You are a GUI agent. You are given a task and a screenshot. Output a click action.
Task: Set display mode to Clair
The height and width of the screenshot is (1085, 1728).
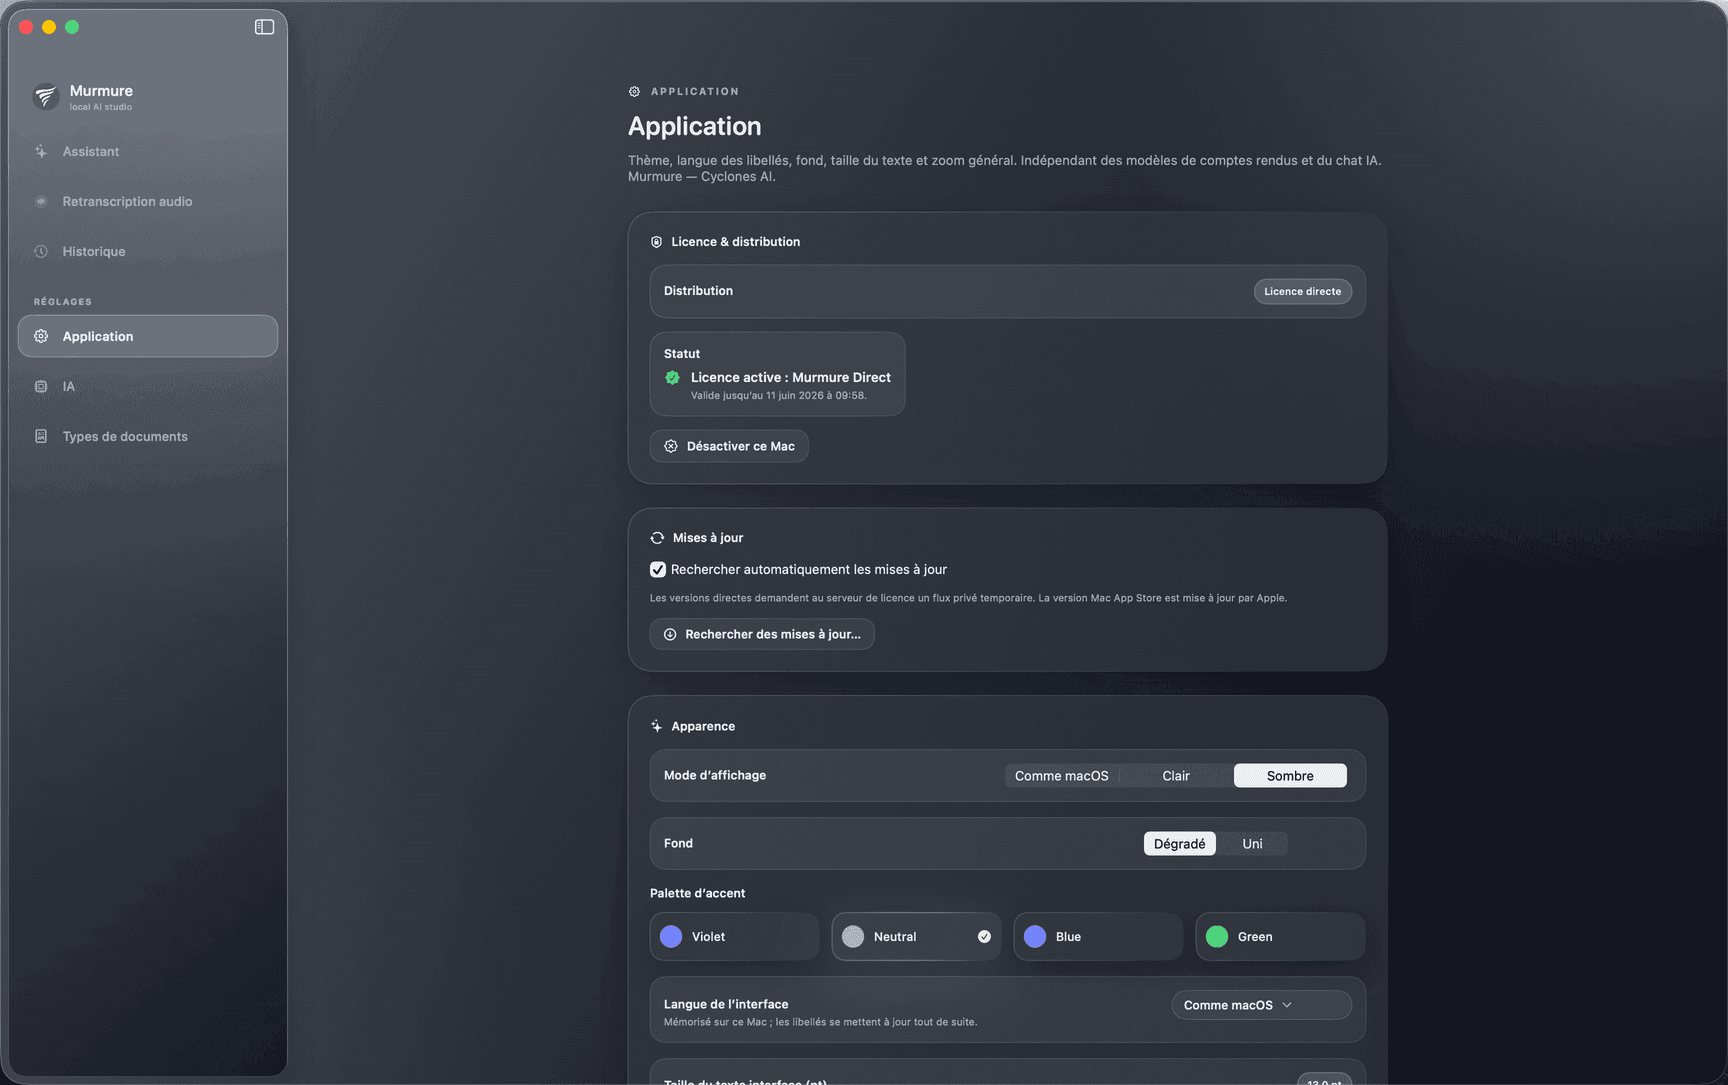(1176, 776)
